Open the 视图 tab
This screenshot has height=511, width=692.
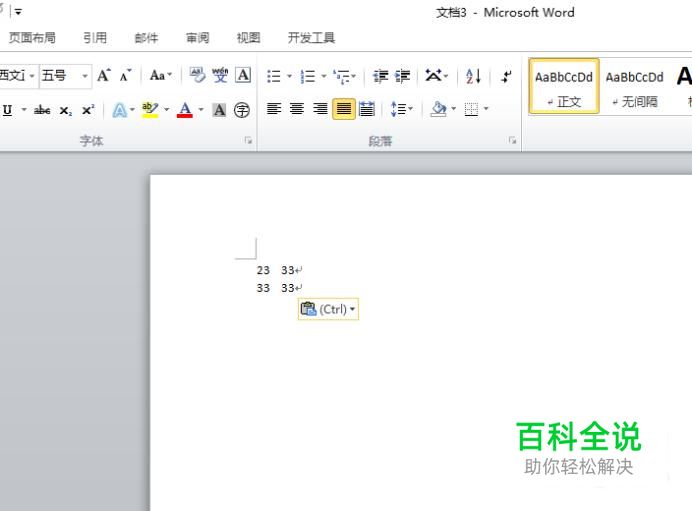[x=248, y=38]
